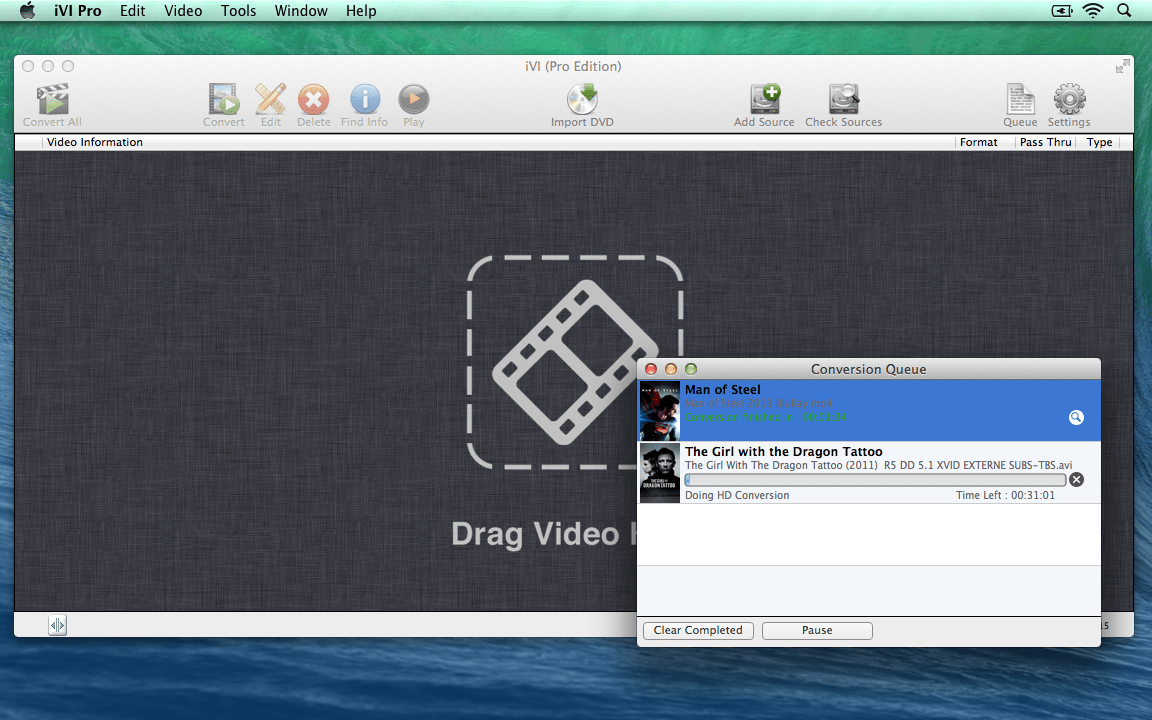Click the Dragon Tattoo conversion progress bar
The image size is (1152, 720).
pos(875,480)
